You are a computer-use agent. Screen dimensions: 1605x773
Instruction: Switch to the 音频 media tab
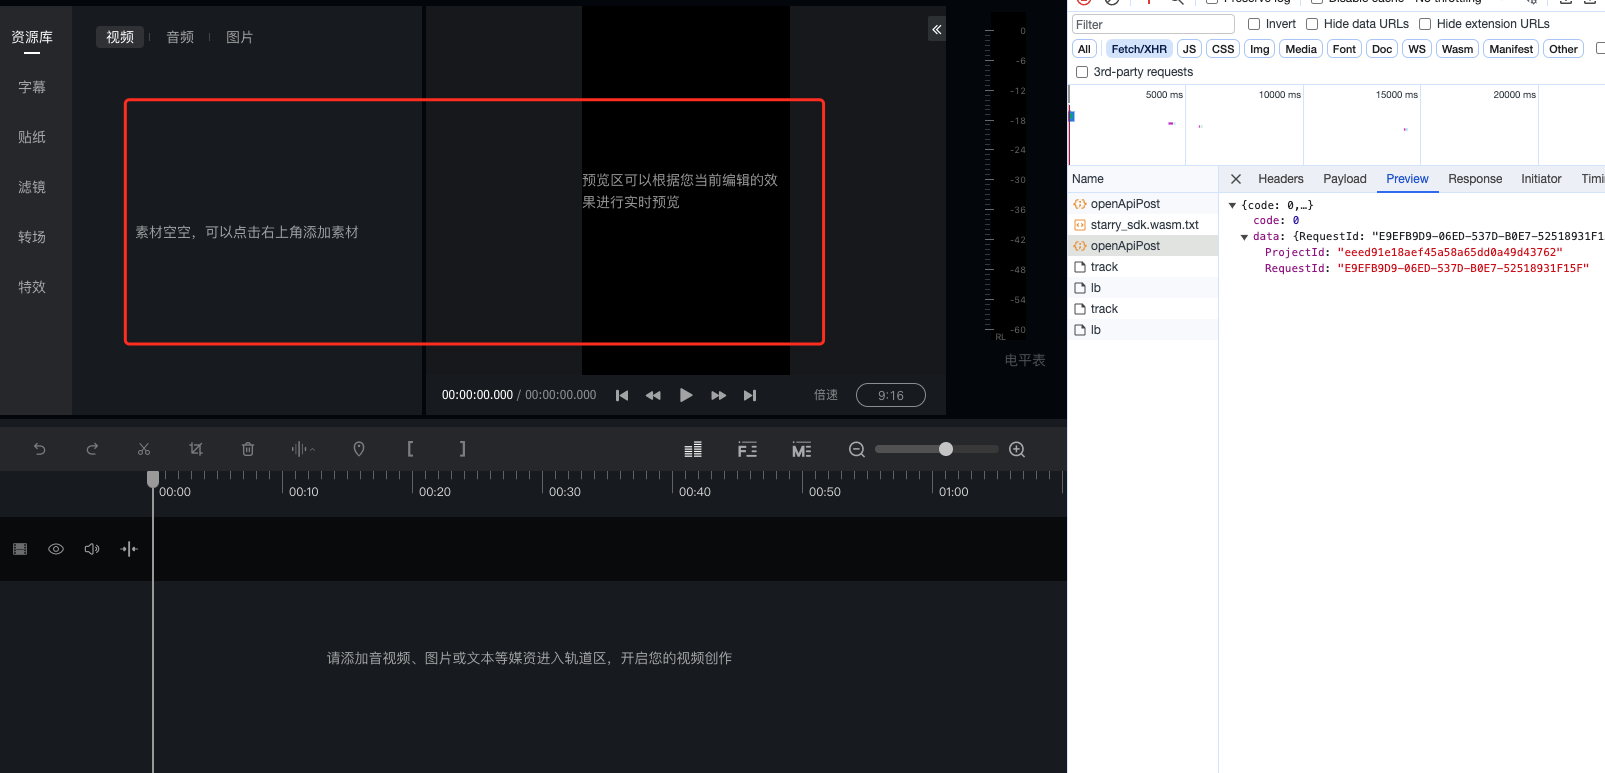pos(180,37)
